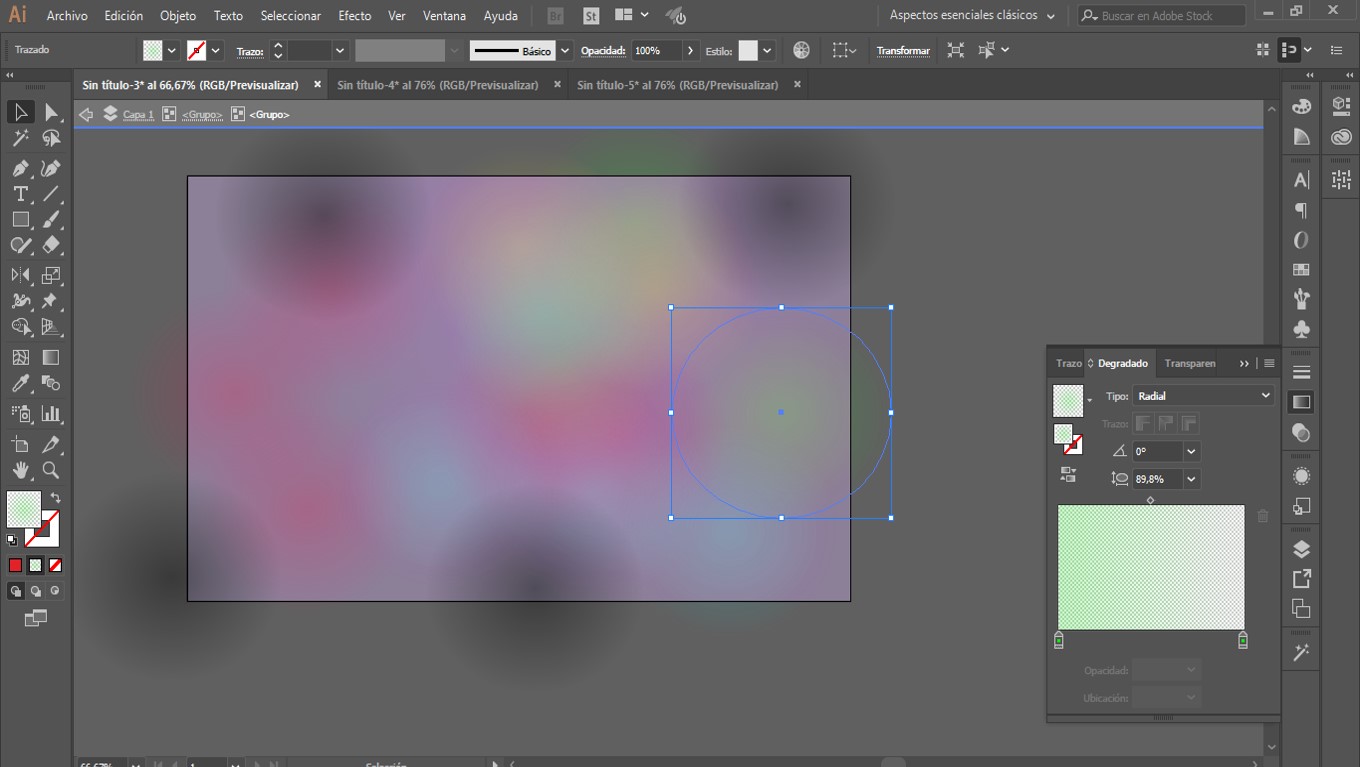Set paint mode to Color
The width and height of the screenshot is (1360, 767).
pyautogui.click(x=15, y=565)
